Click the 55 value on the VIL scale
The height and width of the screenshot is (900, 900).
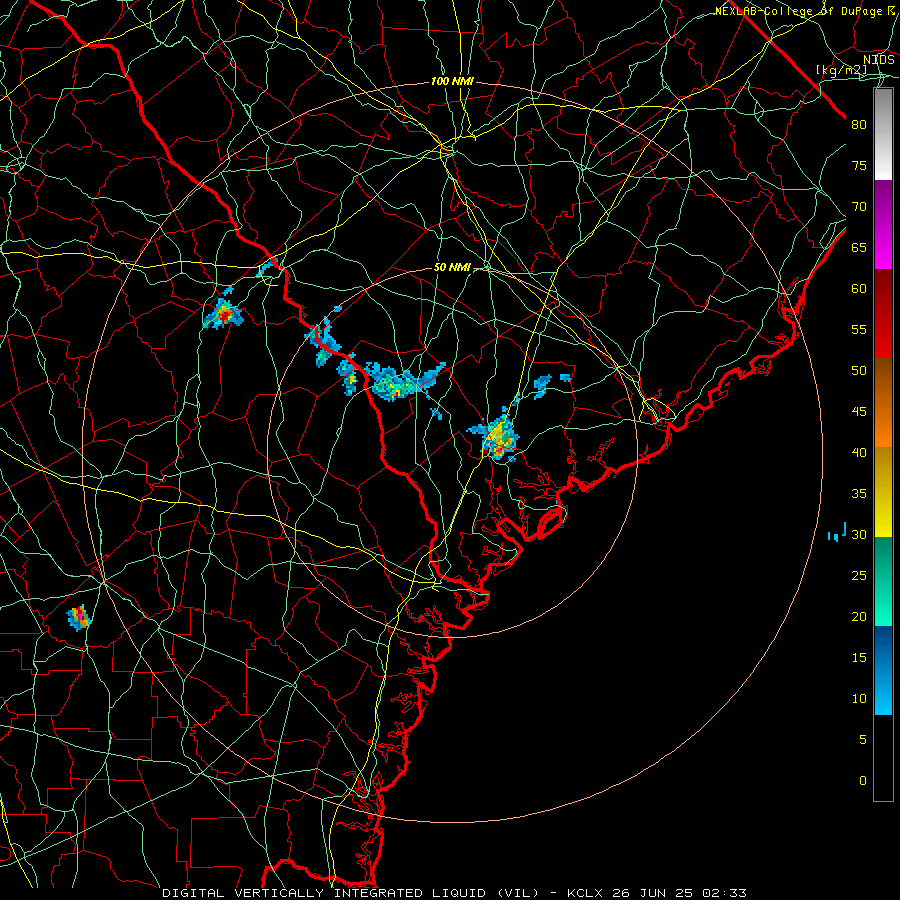pos(859,329)
